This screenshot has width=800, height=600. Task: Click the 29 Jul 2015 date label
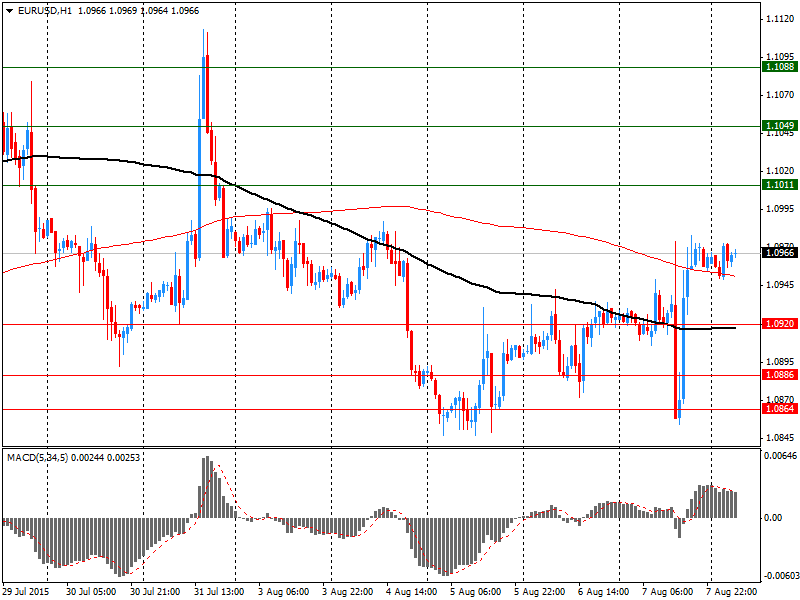(x=27, y=592)
